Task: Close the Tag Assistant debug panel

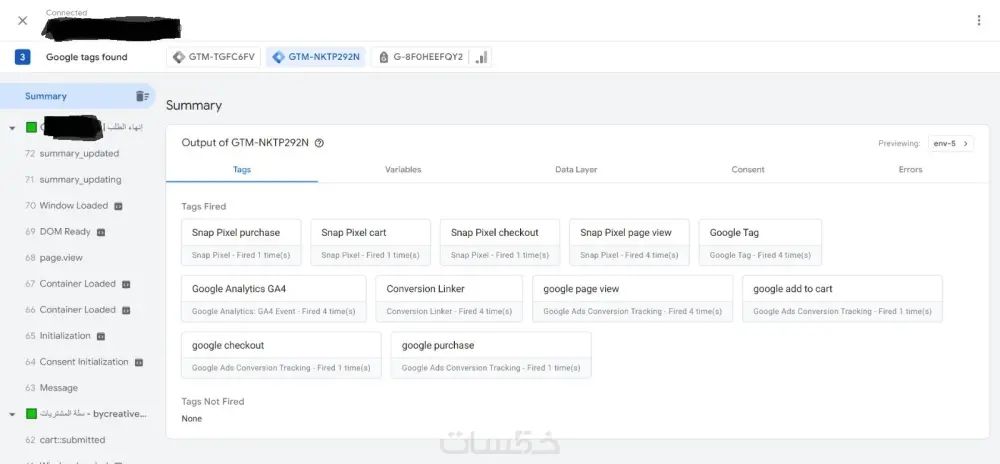Action: (x=22, y=20)
